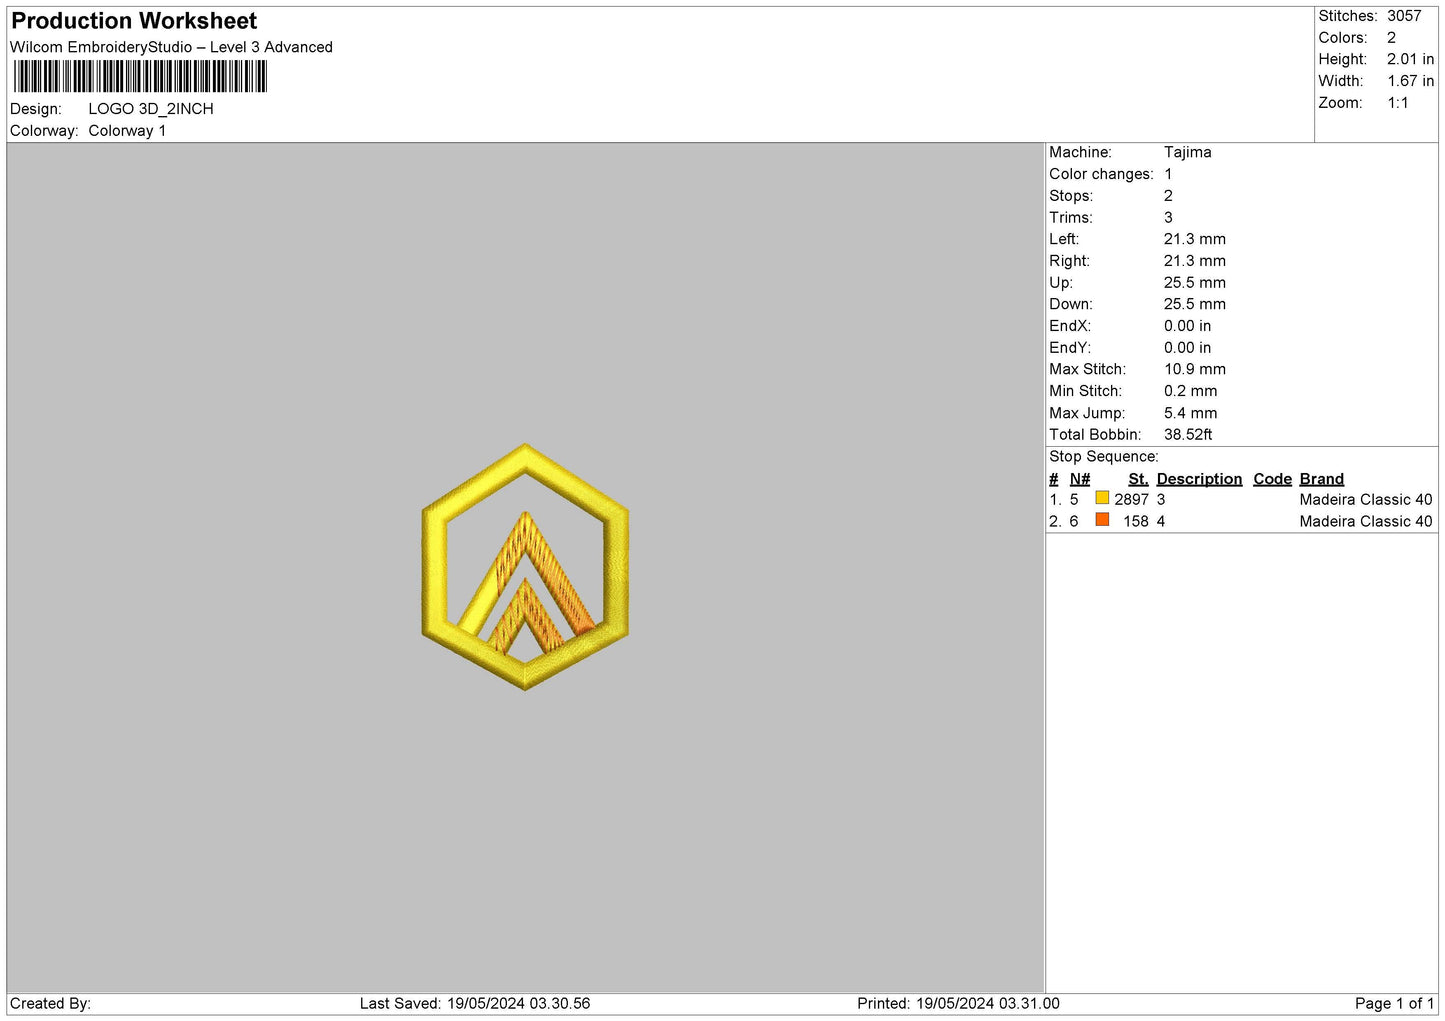Click the zoom value '1:1'
This screenshot has width=1445, height=1021.
[1397, 103]
